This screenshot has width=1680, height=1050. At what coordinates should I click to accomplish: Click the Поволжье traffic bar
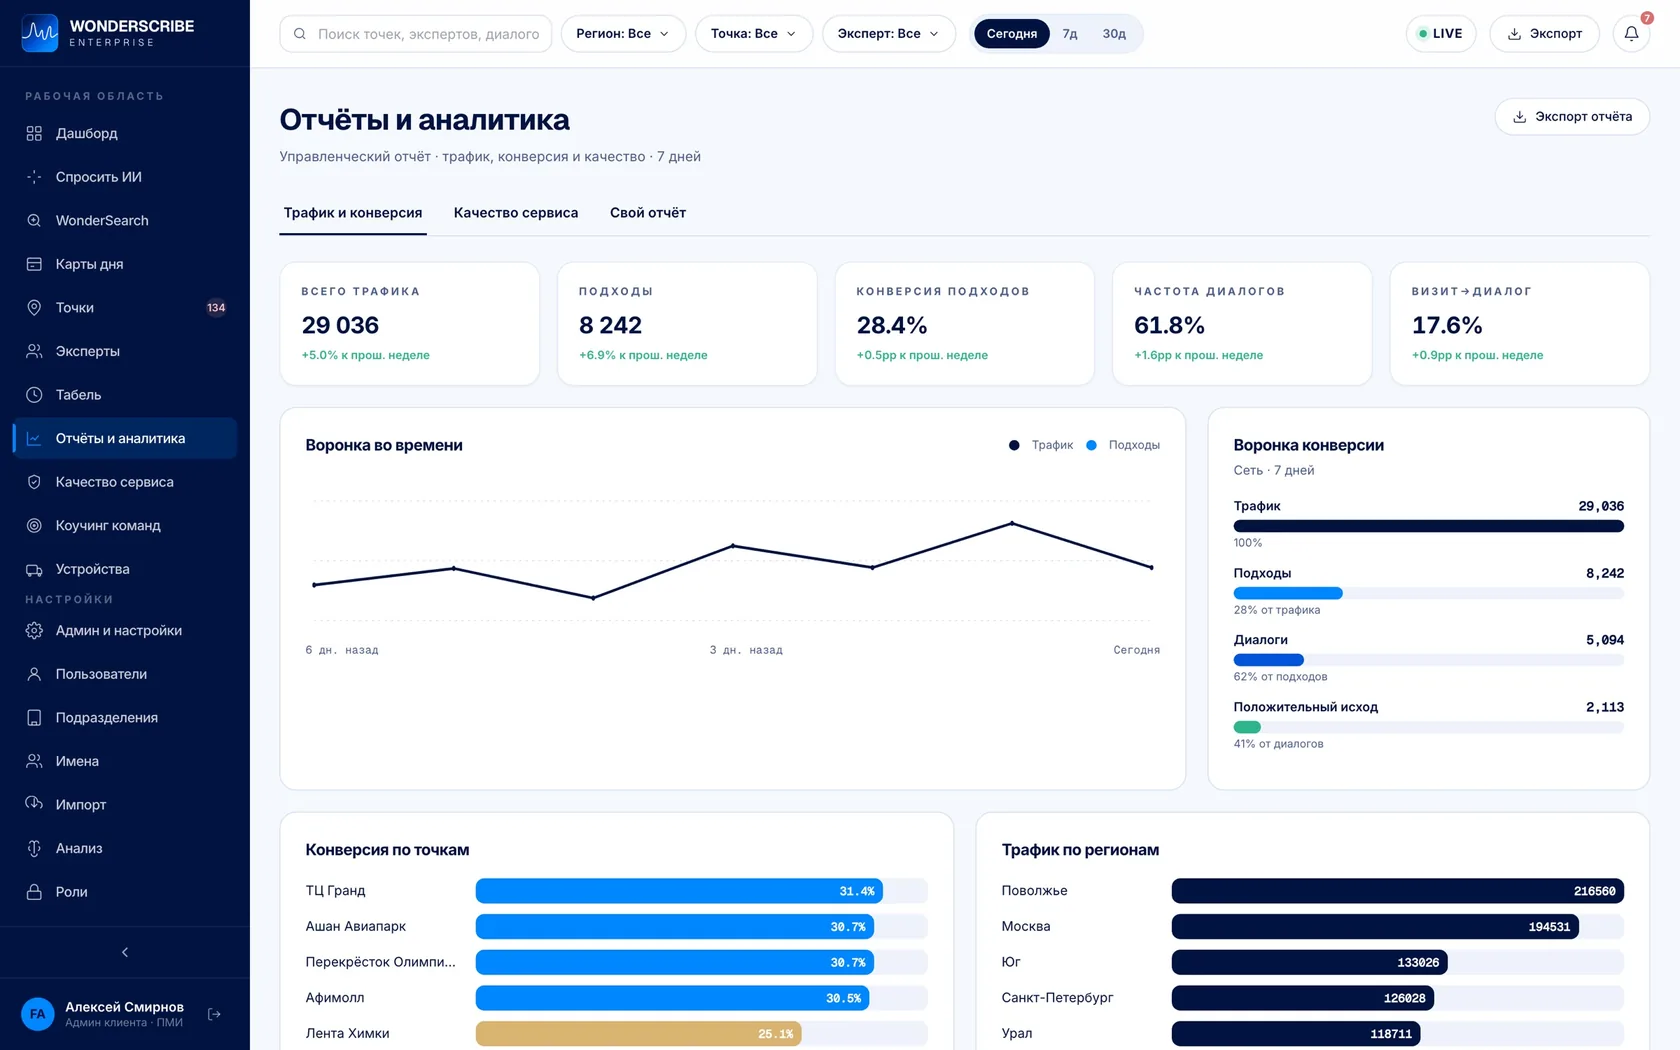tap(1398, 891)
